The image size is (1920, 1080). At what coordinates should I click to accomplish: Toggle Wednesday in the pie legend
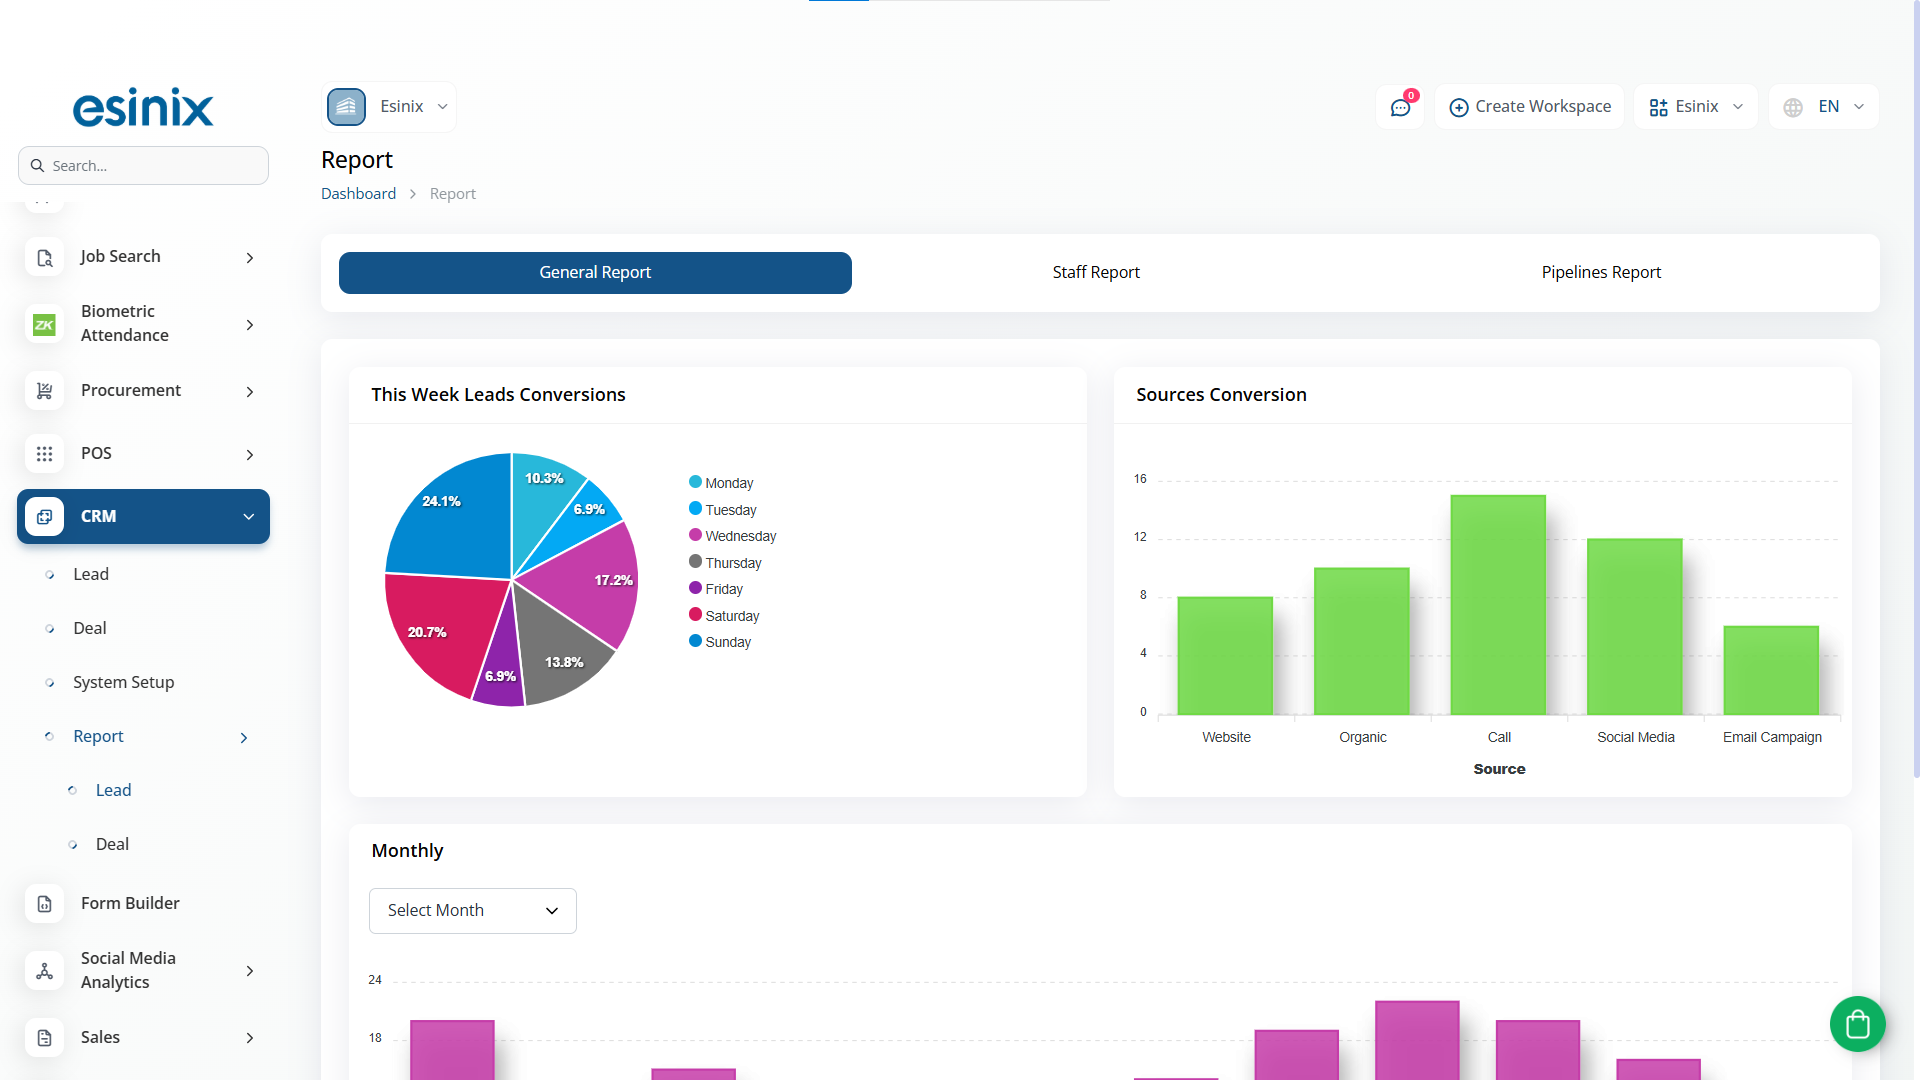tap(733, 536)
